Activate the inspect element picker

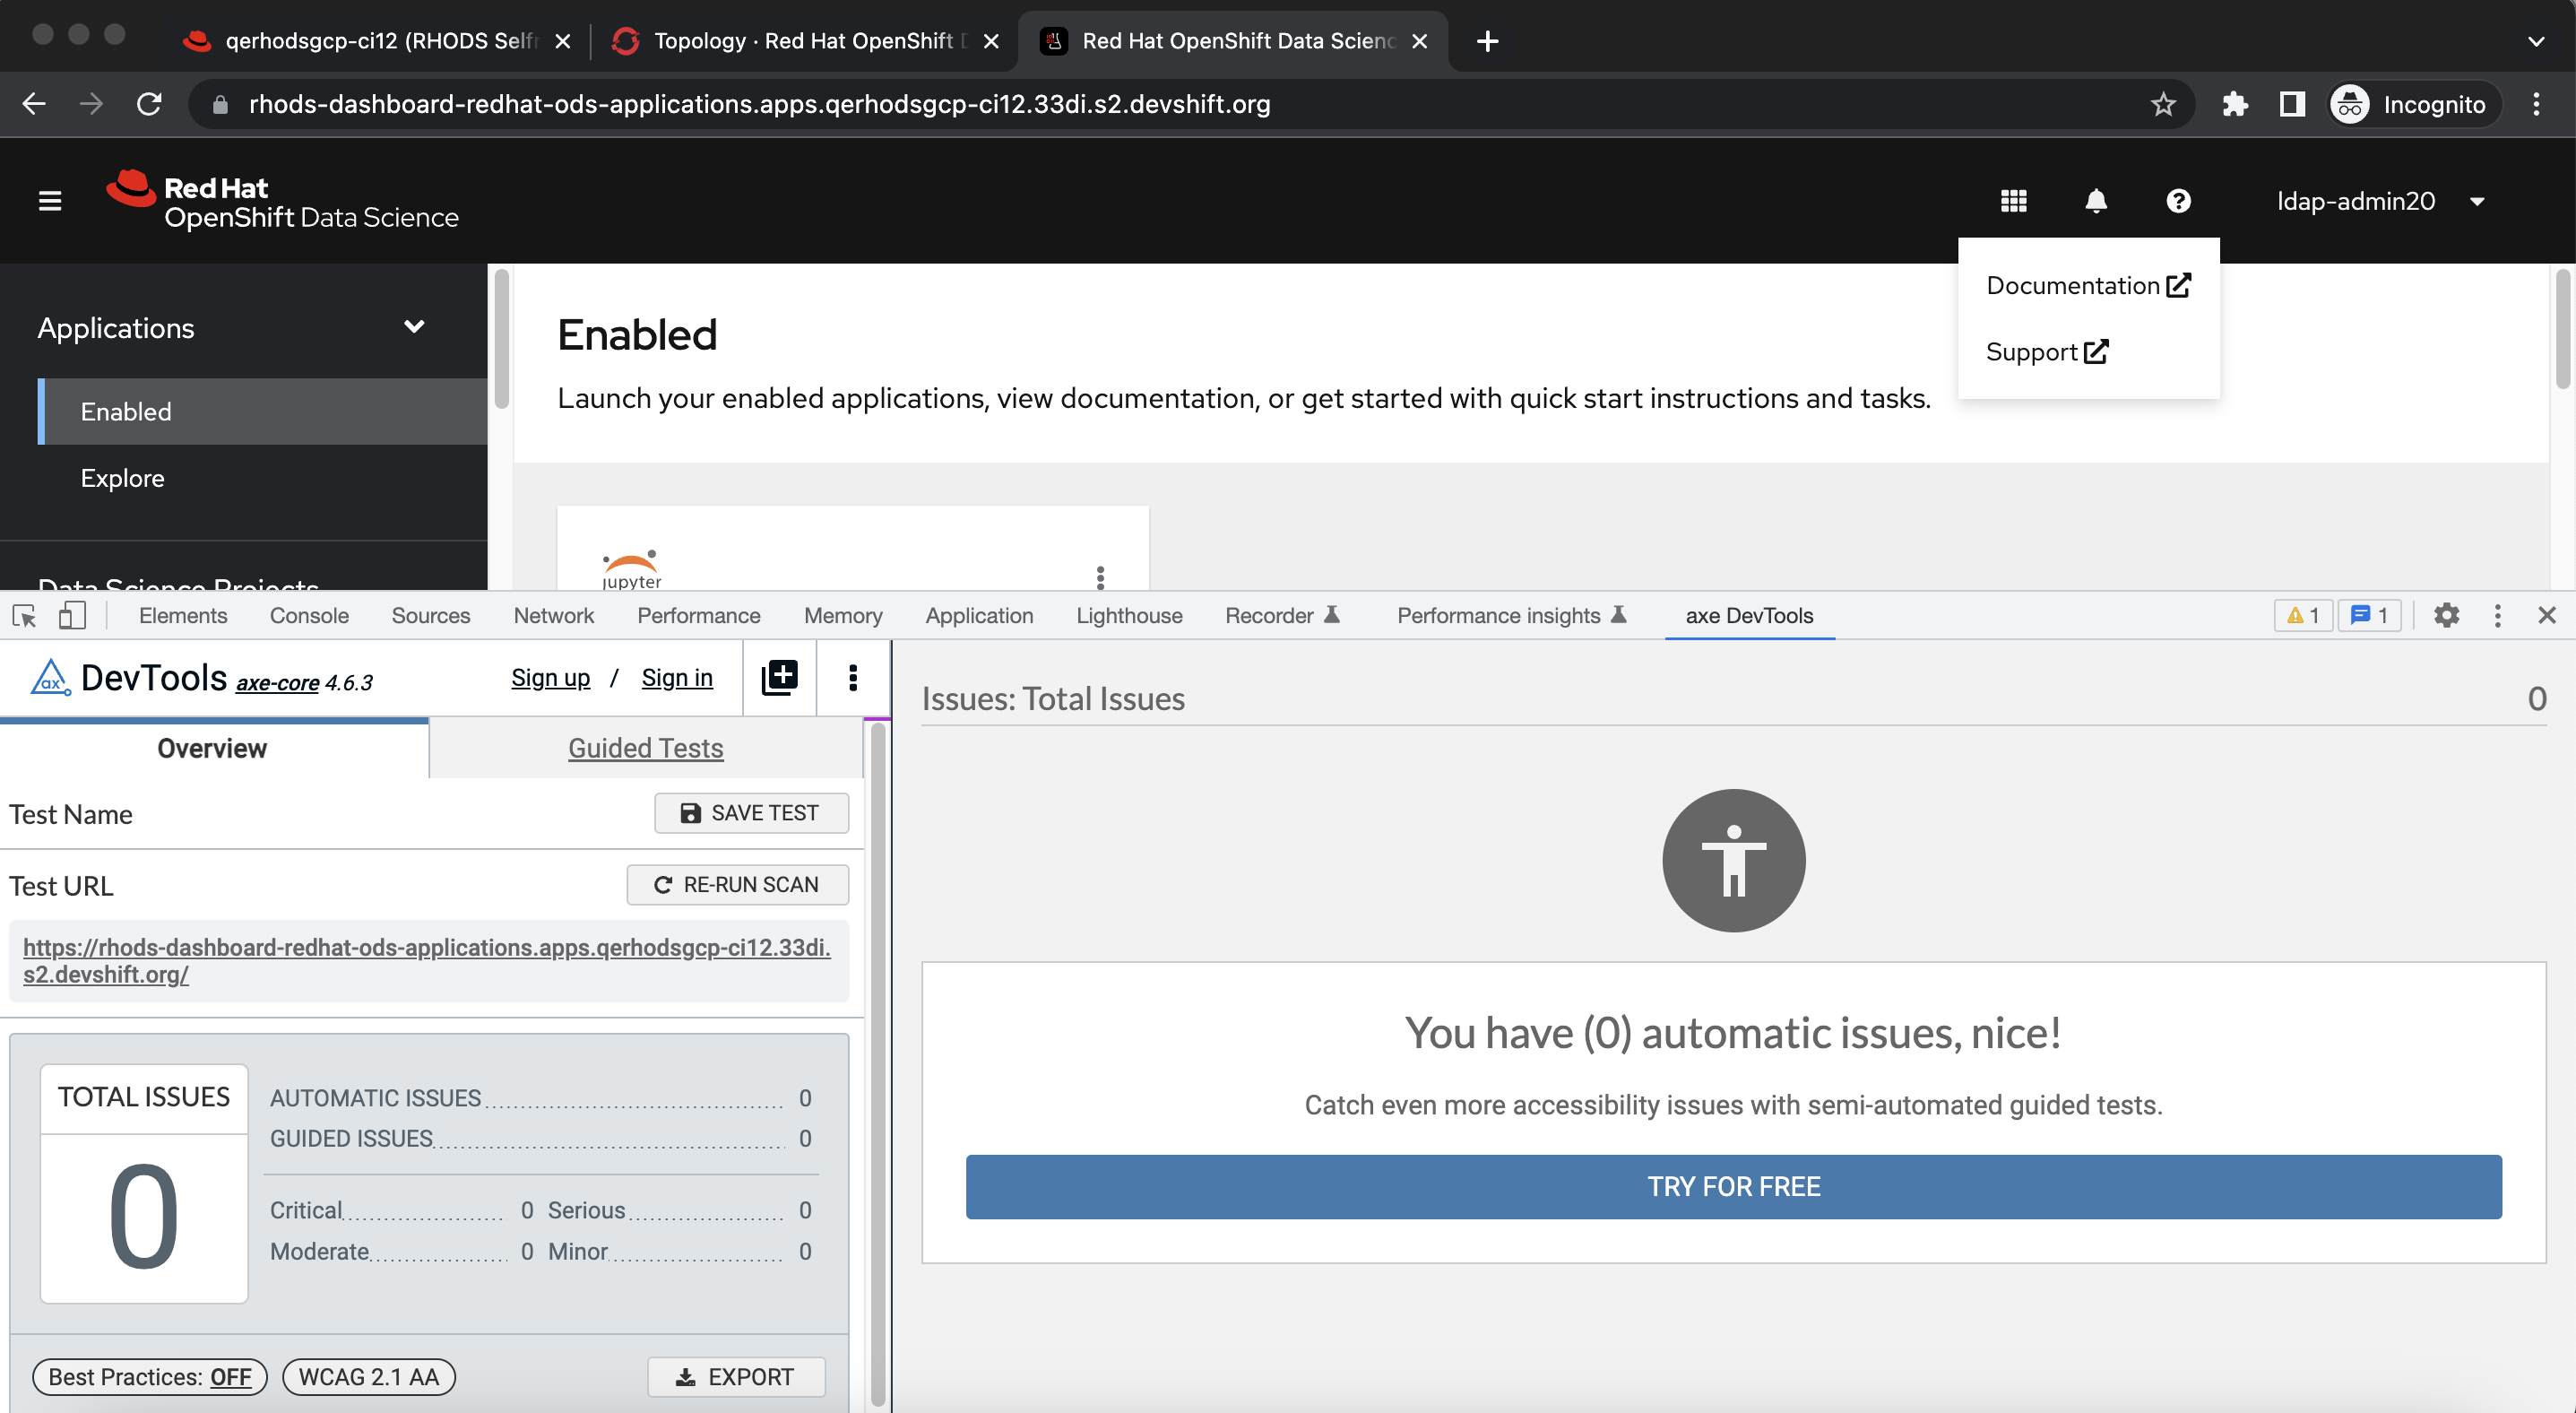(x=25, y=615)
